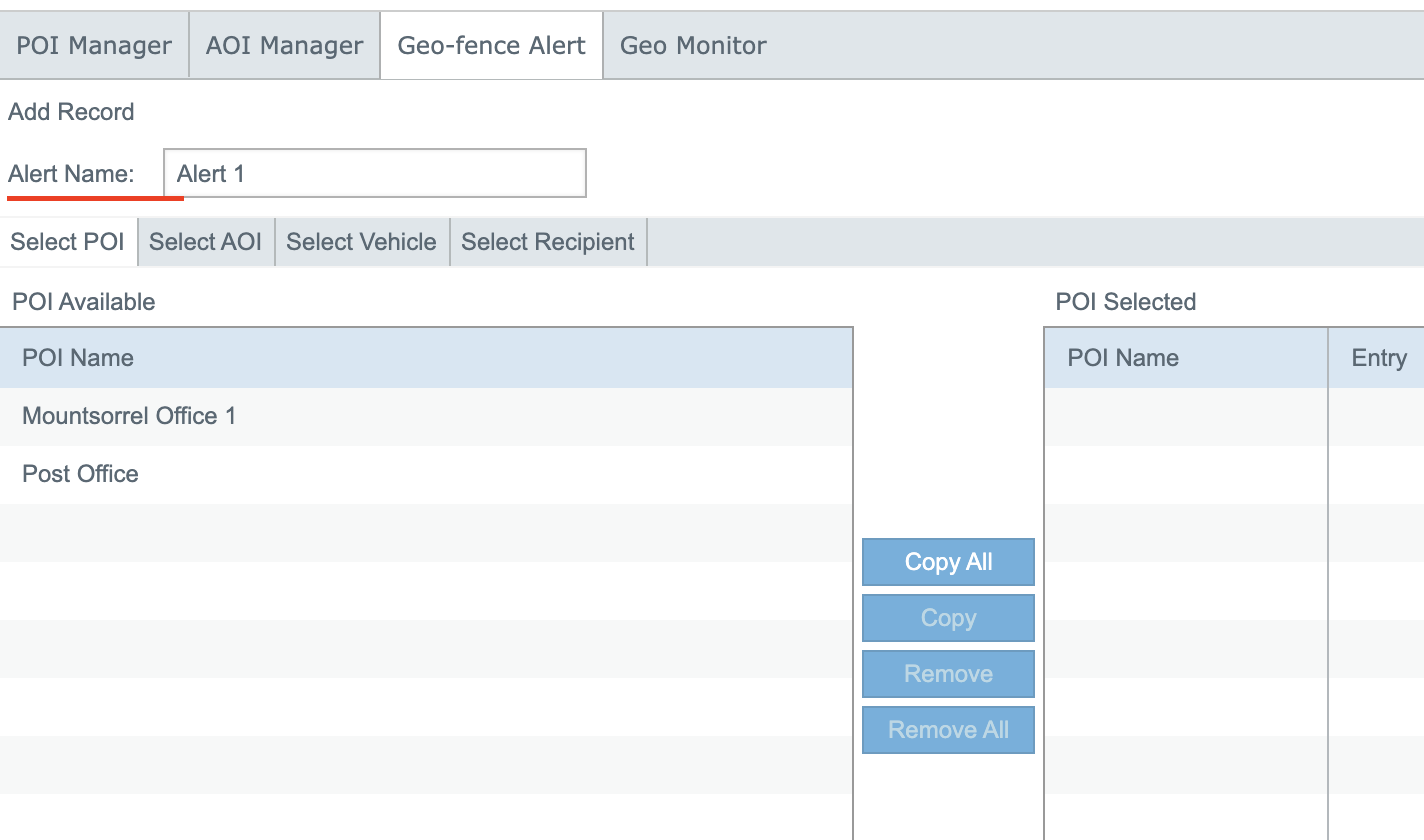Go to the Geo Monitor tab
This screenshot has width=1424, height=840.
[x=693, y=46]
